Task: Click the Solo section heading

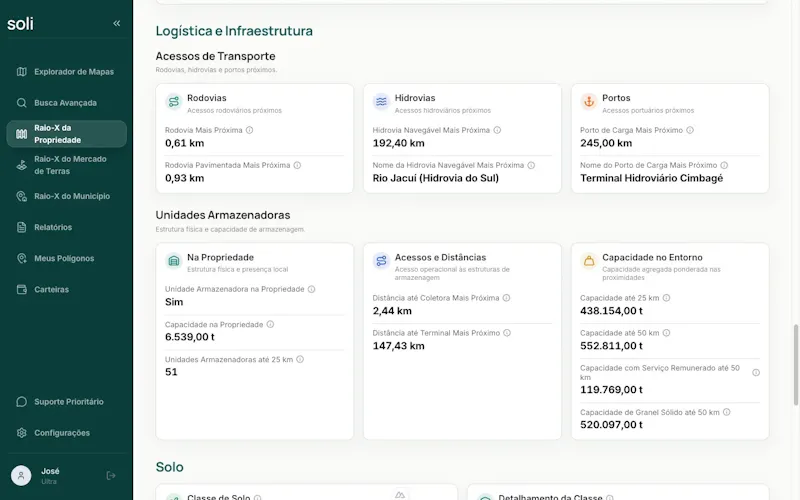Action: [x=169, y=467]
